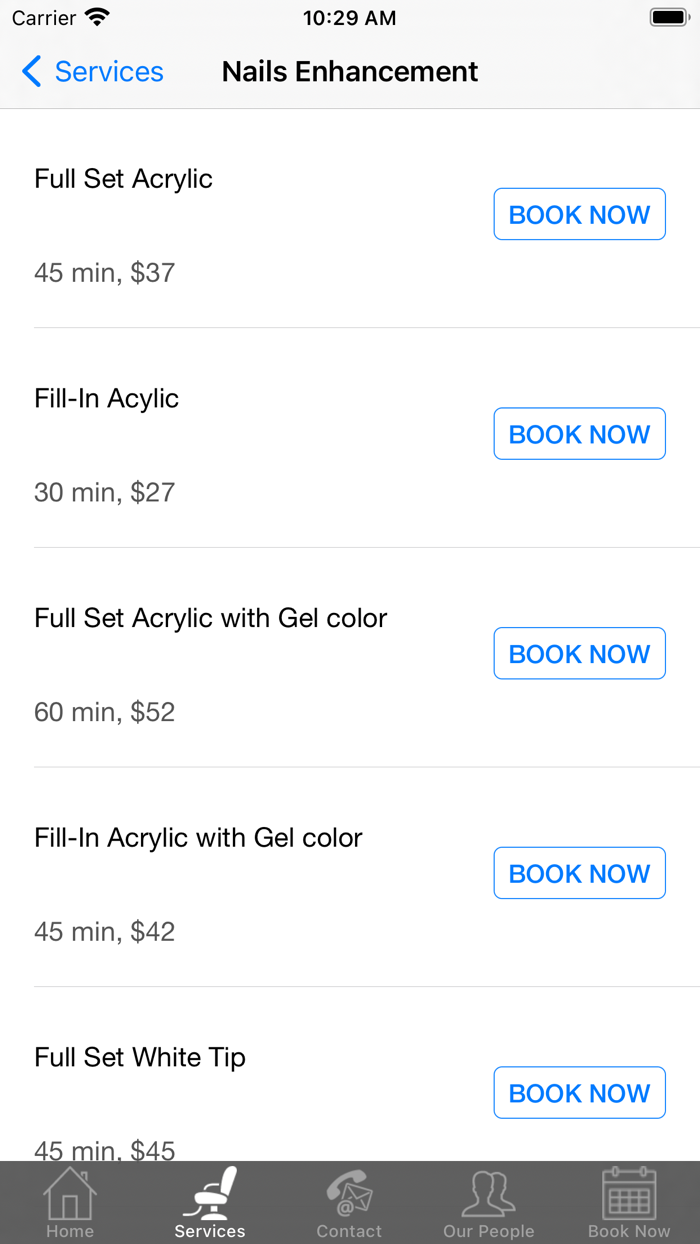Tap the Book Now calendar icon
The height and width of the screenshot is (1244, 700).
pyautogui.click(x=629, y=1193)
